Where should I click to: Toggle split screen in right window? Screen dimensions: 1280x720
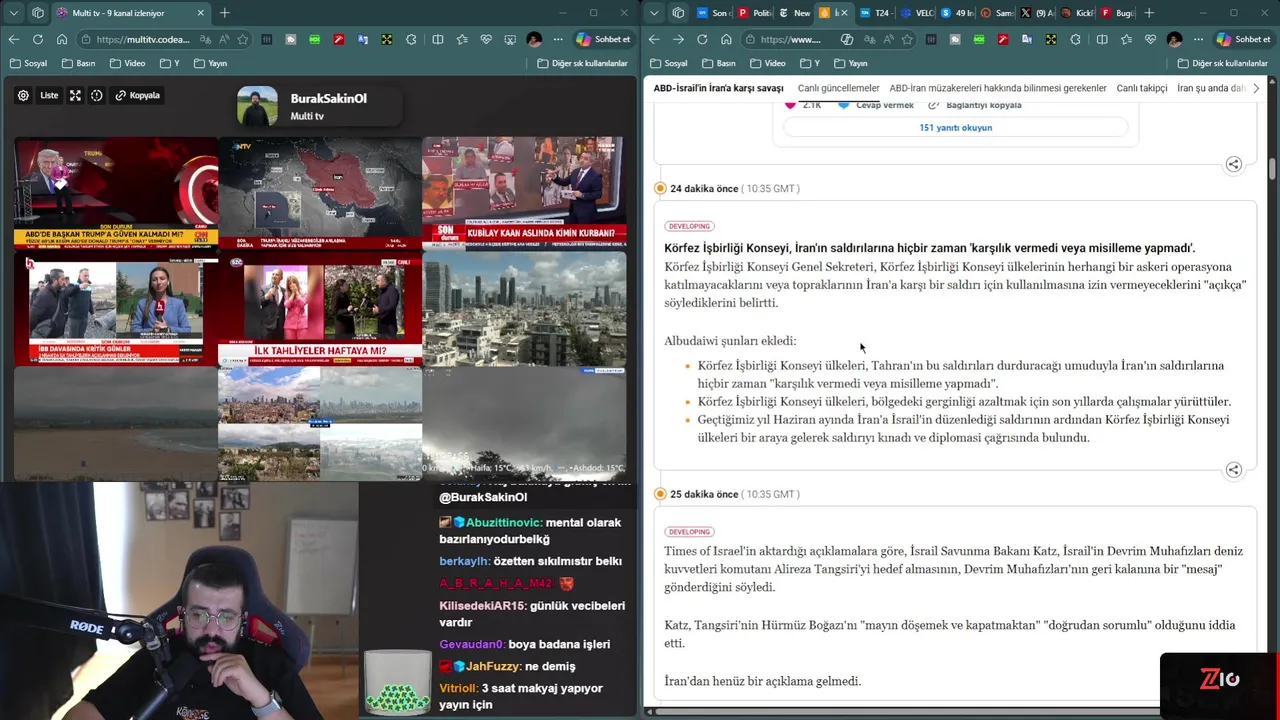click(x=1102, y=39)
